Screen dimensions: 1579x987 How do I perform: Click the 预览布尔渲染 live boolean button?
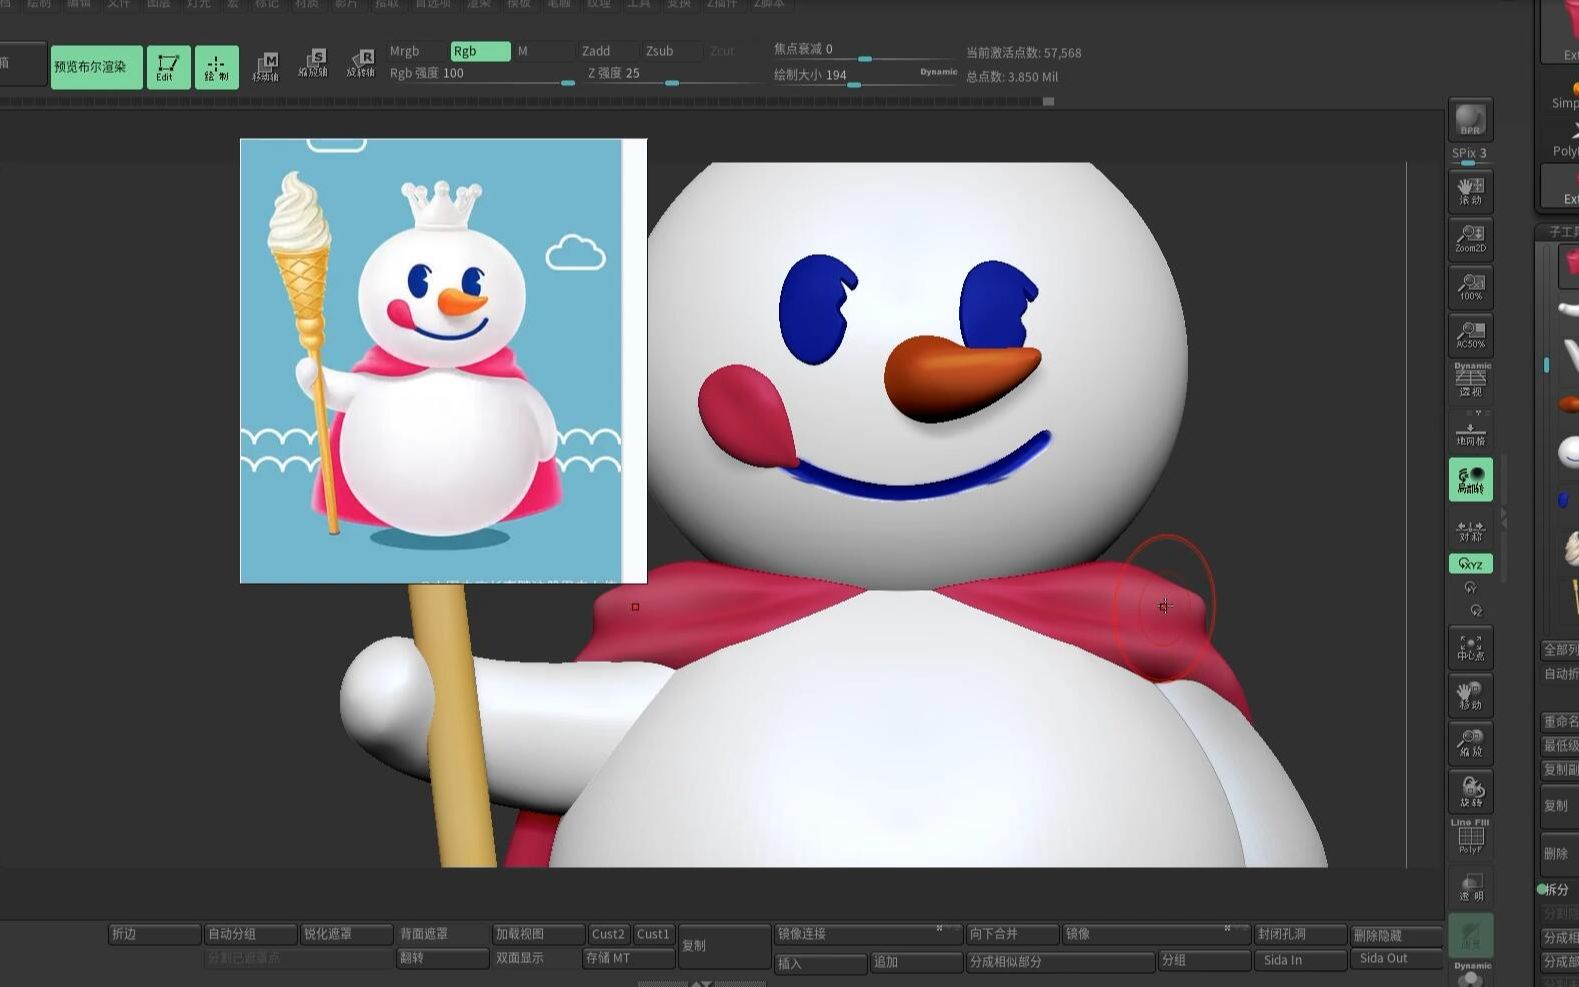pyautogui.click(x=96, y=67)
